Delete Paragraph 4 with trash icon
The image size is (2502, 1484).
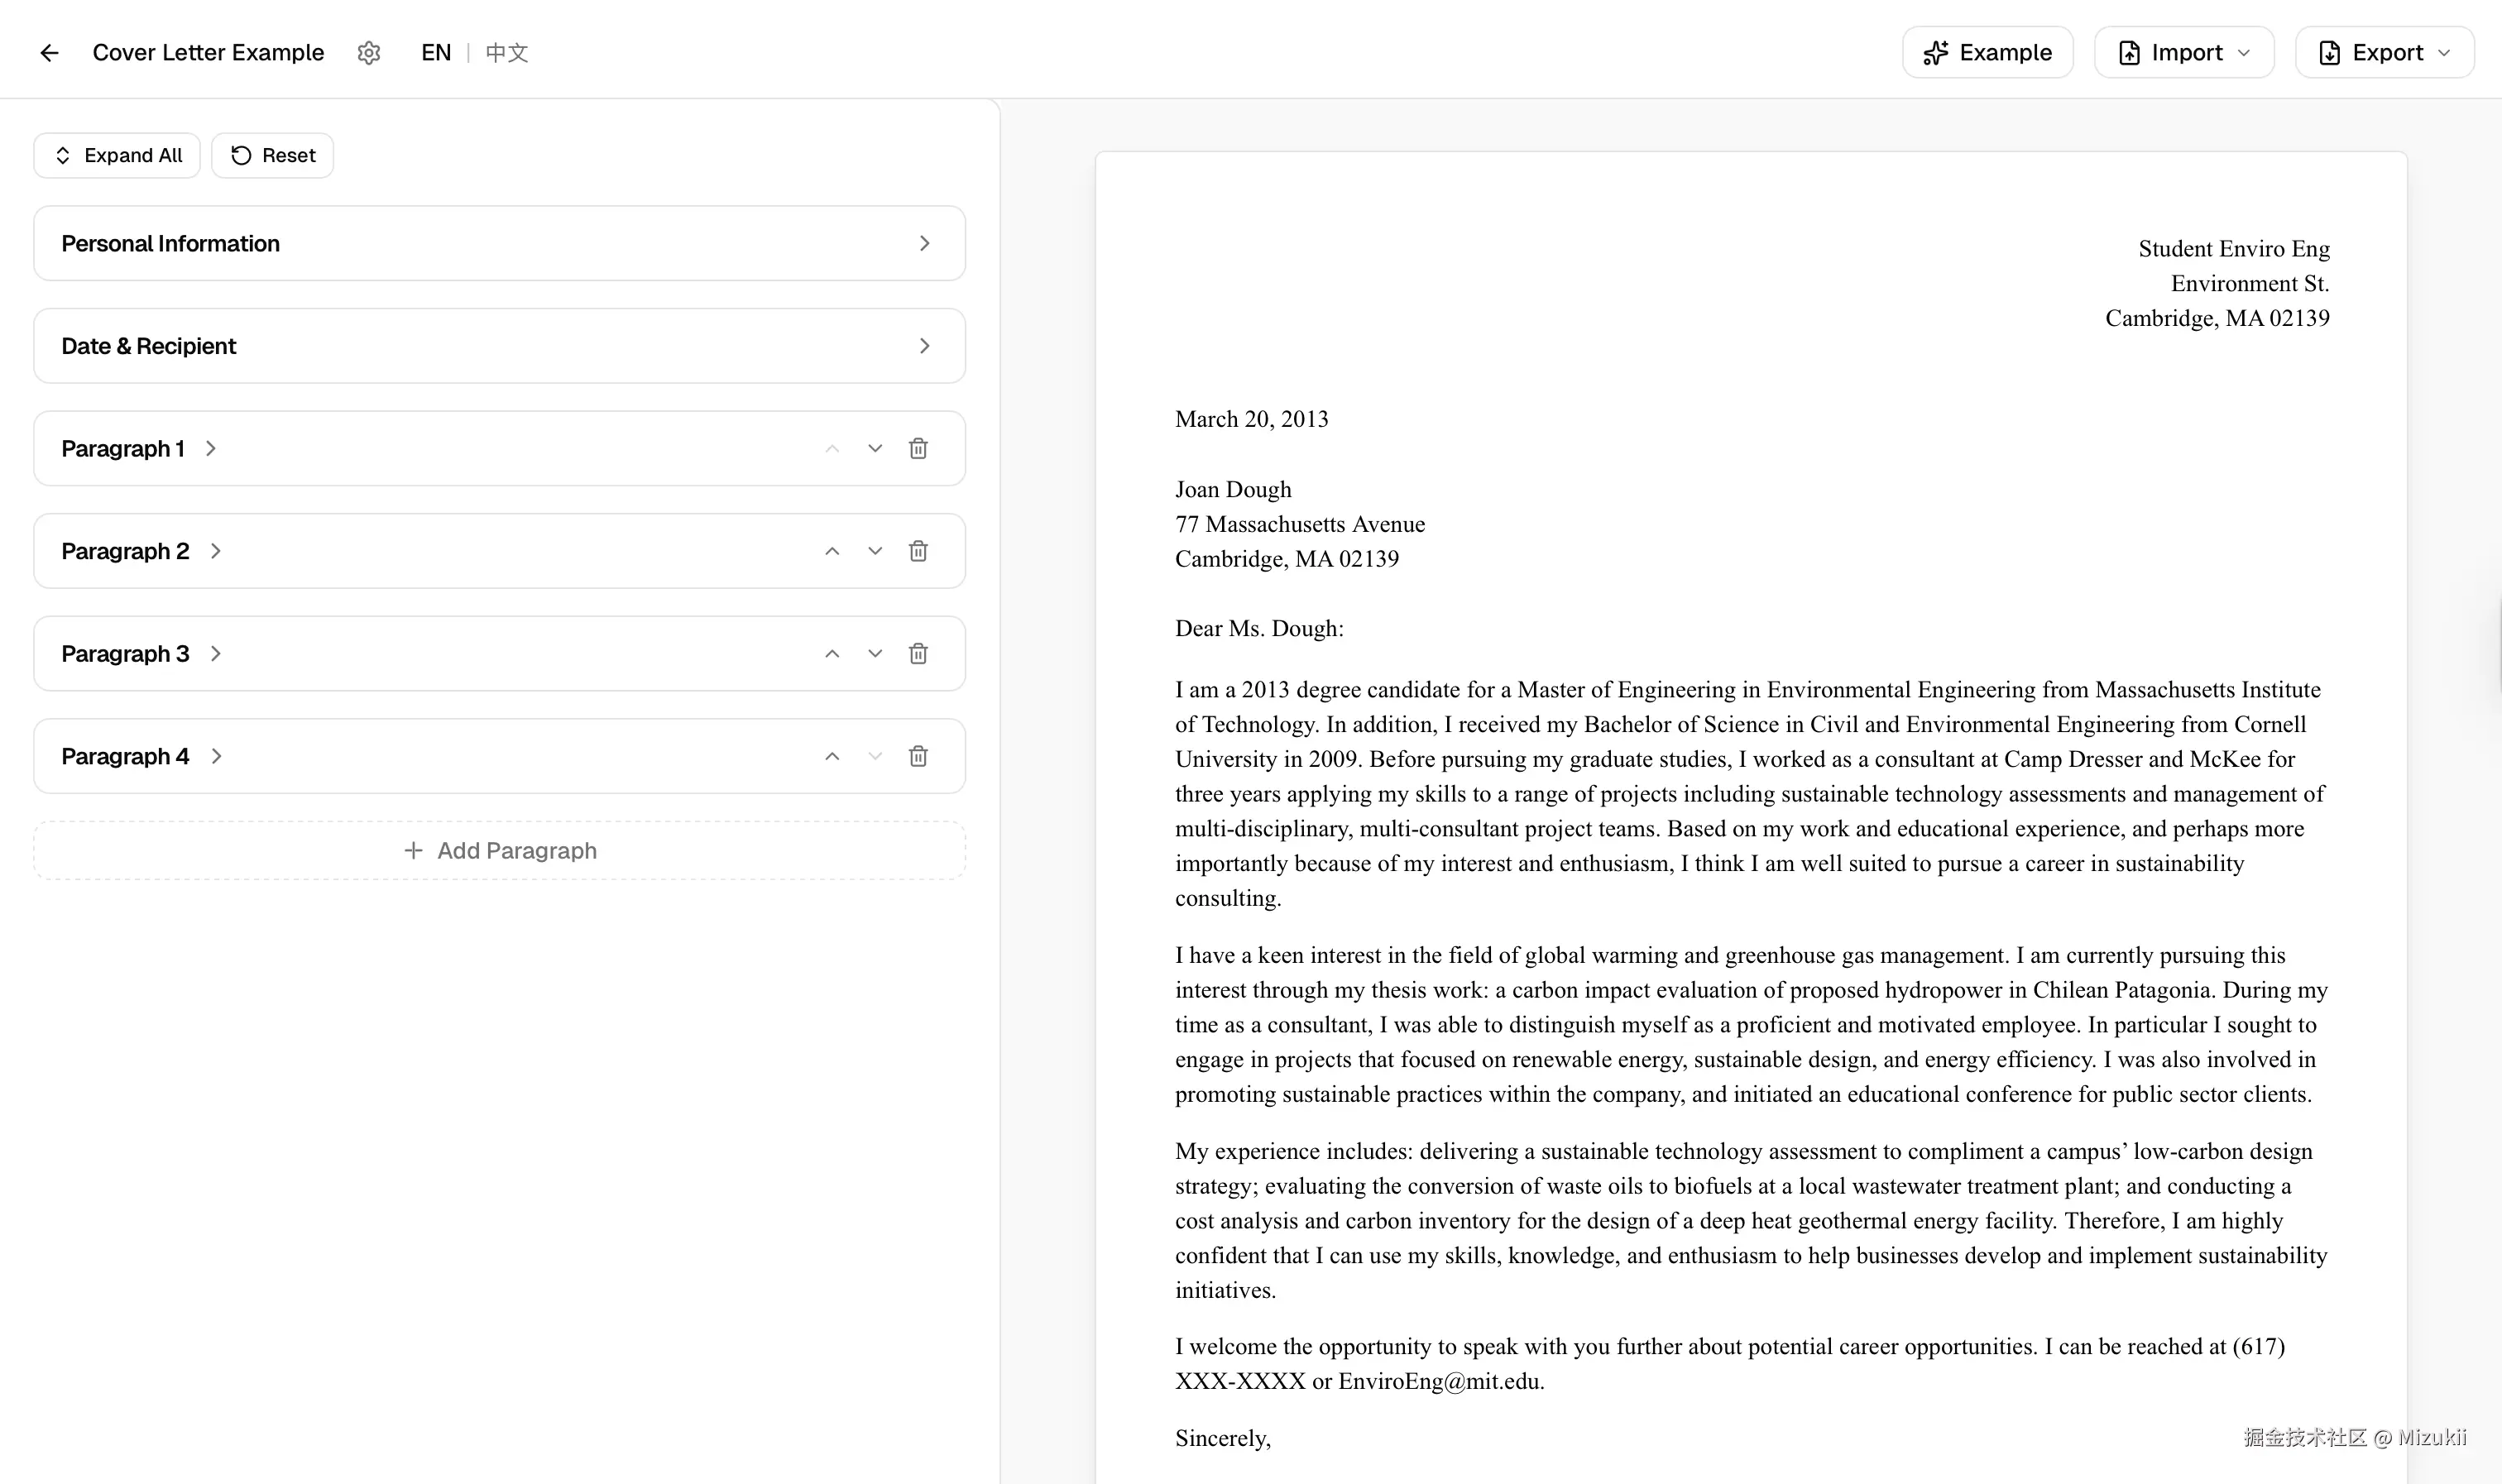pos(918,757)
